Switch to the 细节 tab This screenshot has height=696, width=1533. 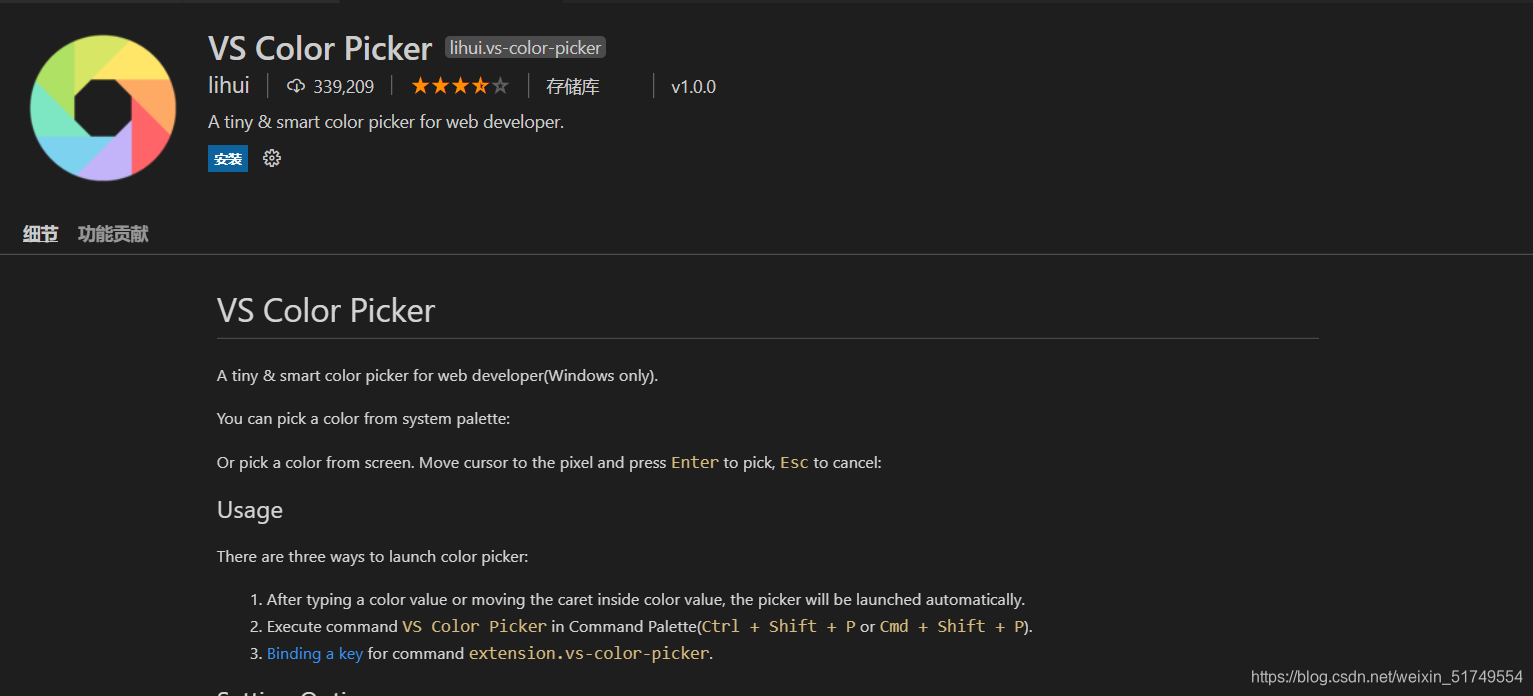40,233
